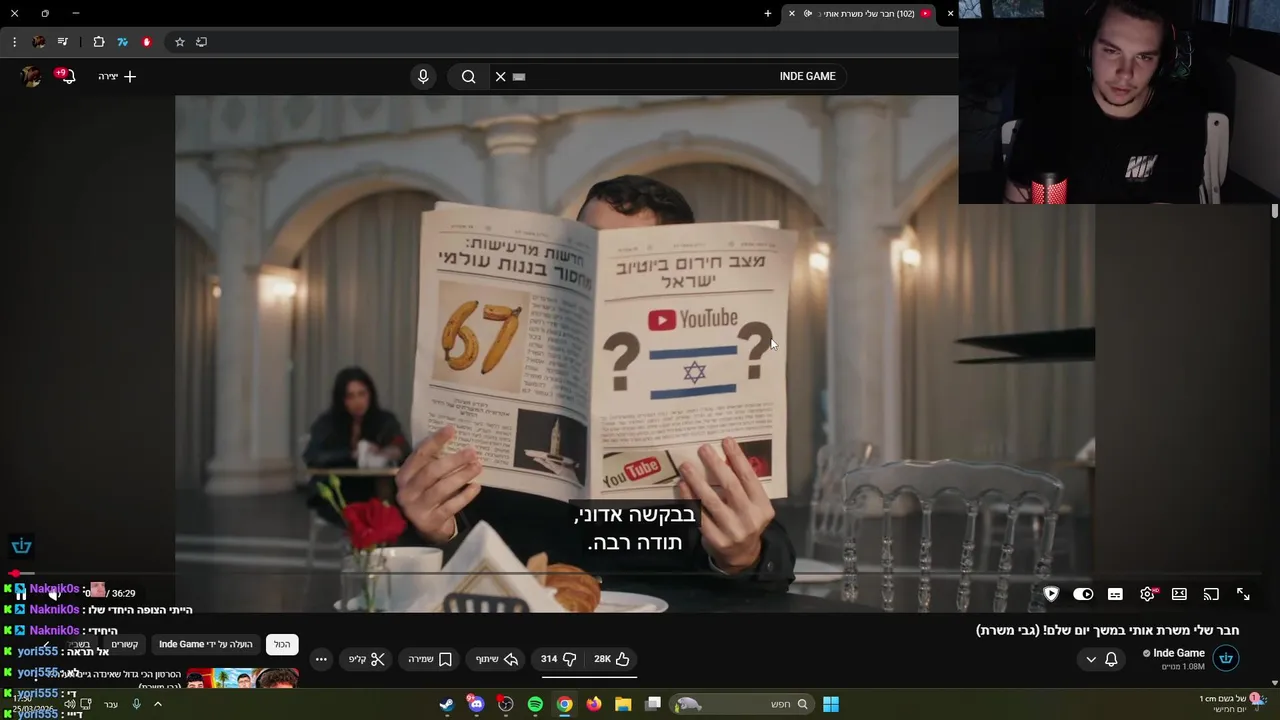The image size is (1280, 720).
Task: Clear the YouTube search text
Action: pos(501,76)
